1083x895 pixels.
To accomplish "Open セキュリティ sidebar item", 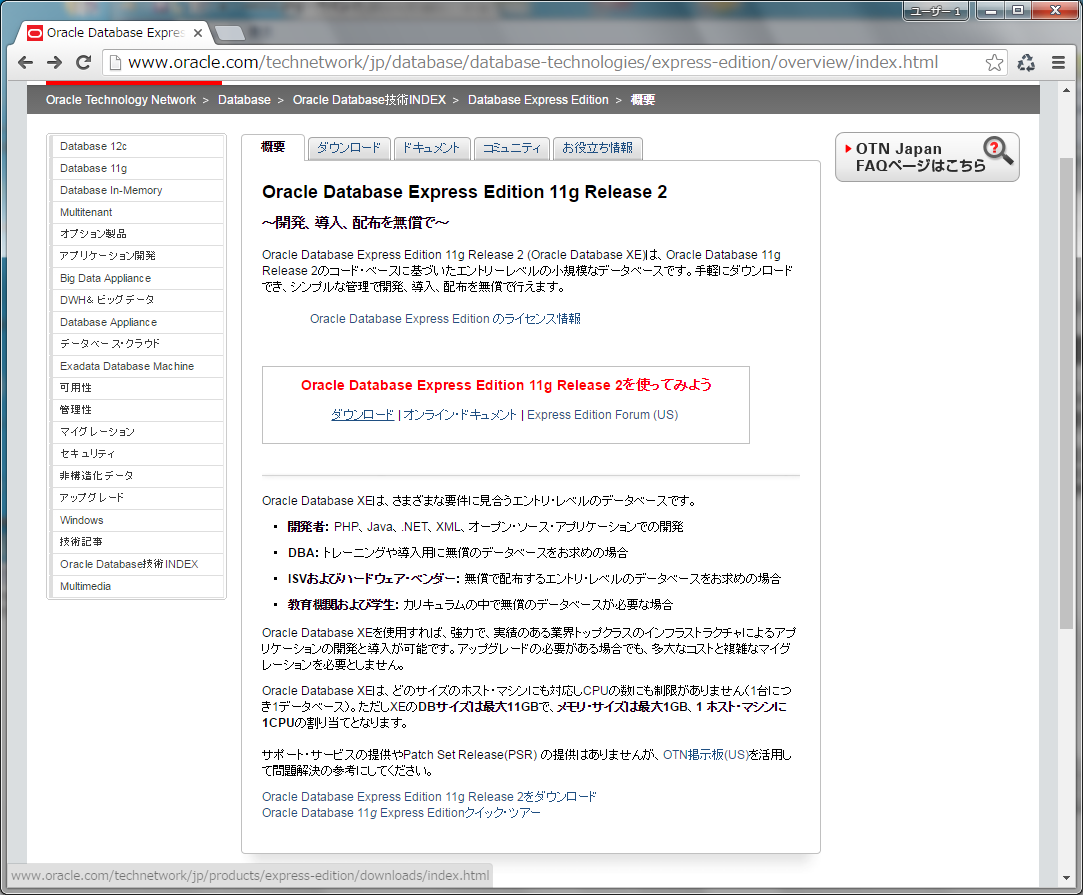I will 138,454.
